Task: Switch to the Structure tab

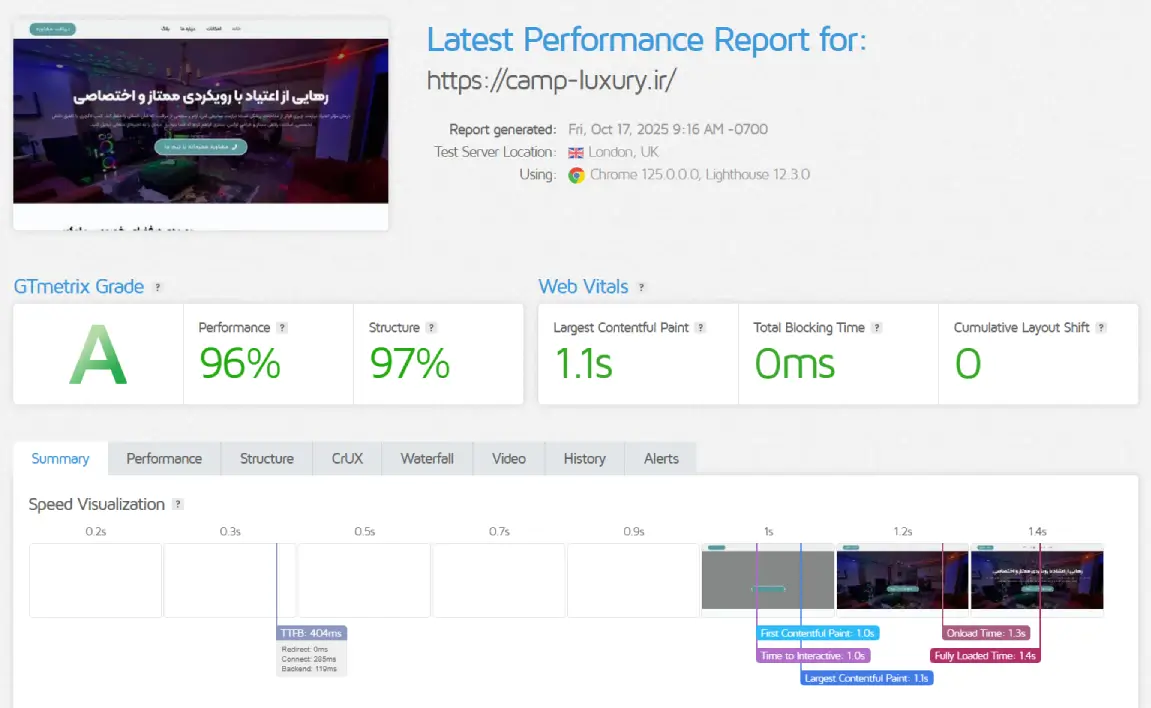Action: point(267,459)
